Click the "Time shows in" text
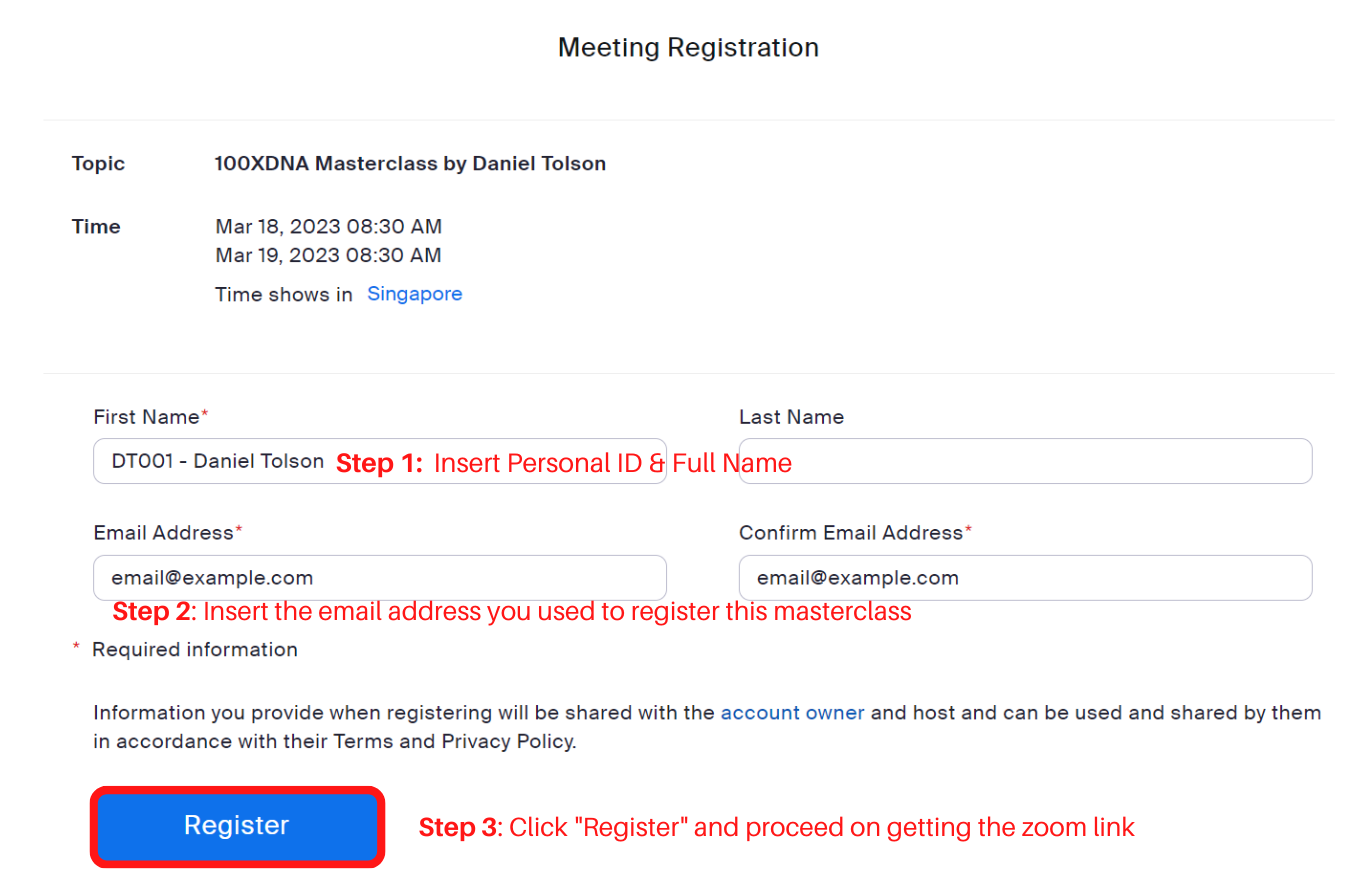 284,294
